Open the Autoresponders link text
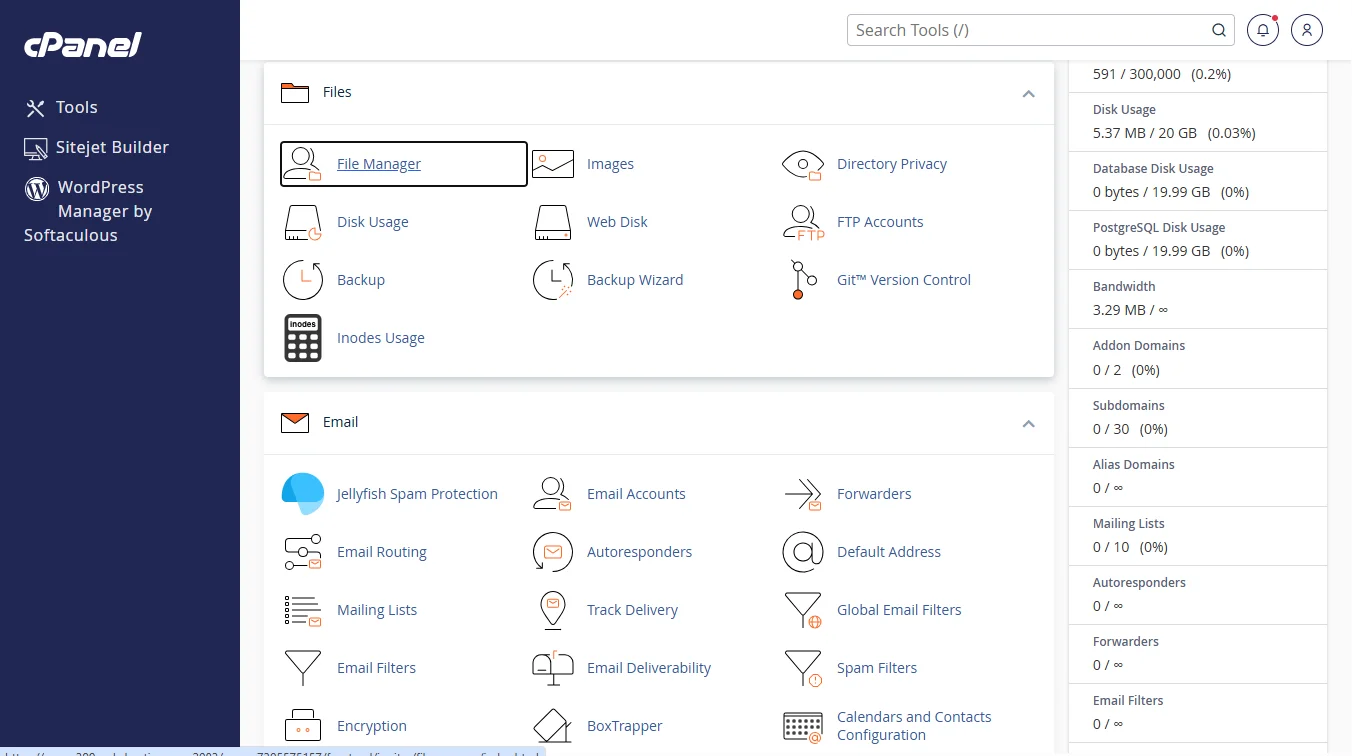 [639, 552]
